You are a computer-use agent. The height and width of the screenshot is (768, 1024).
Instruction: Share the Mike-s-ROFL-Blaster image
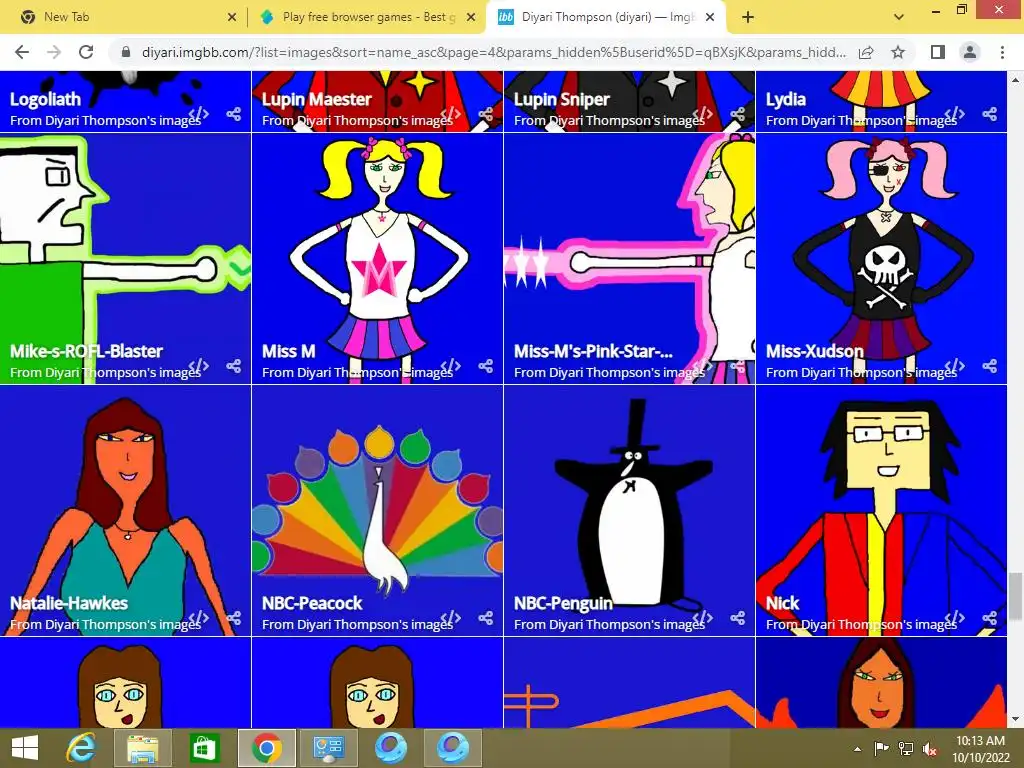234,366
